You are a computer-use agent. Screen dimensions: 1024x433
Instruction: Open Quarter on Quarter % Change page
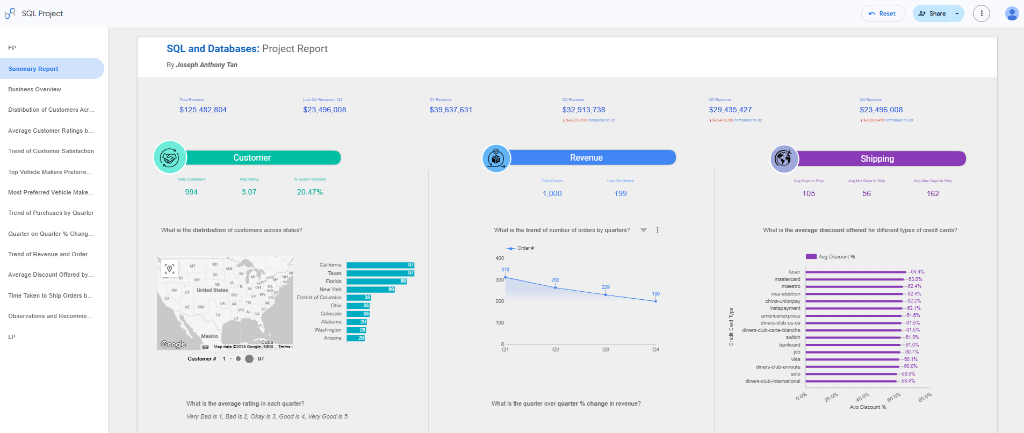[52, 234]
